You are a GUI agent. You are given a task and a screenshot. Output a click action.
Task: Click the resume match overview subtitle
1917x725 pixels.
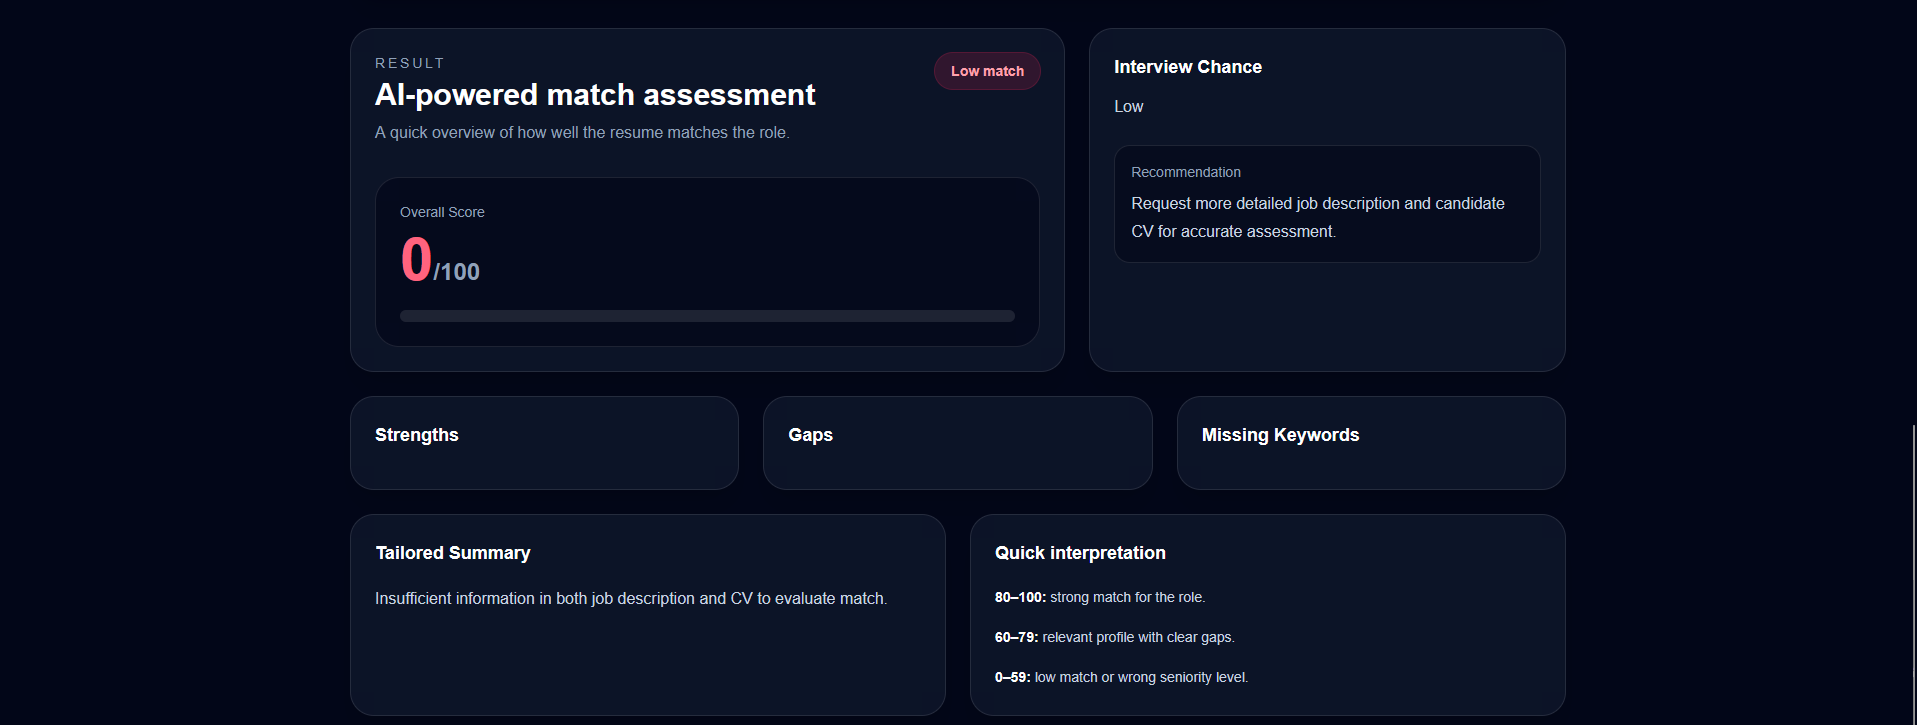click(582, 132)
